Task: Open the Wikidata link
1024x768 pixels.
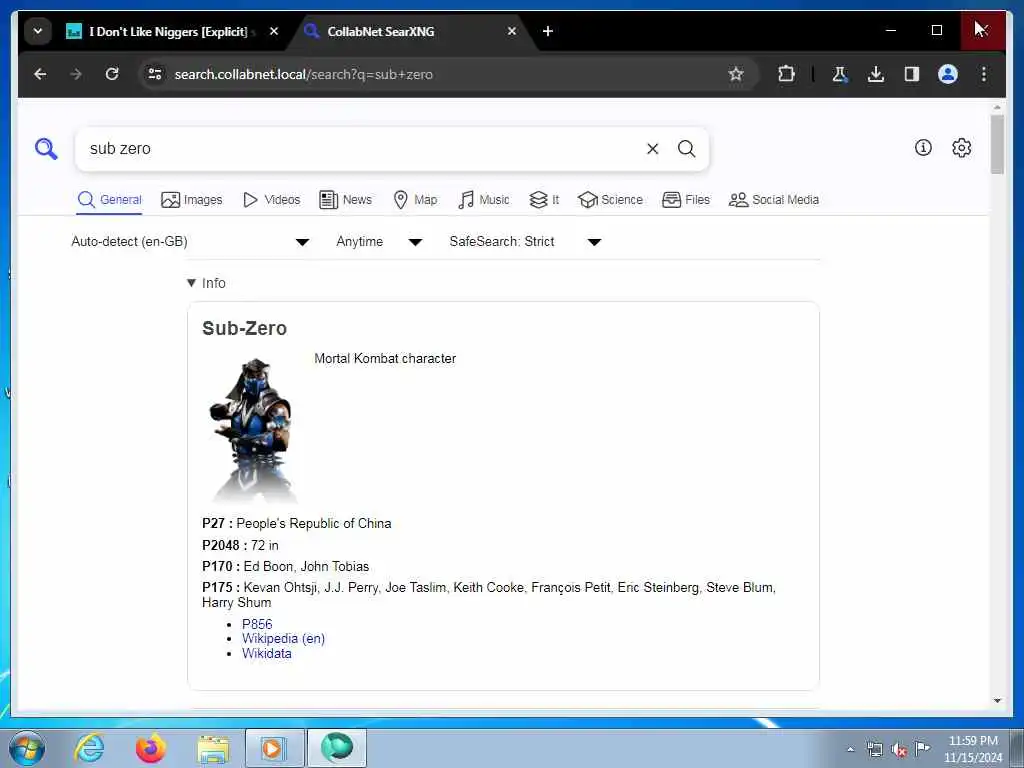Action: pos(266,653)
